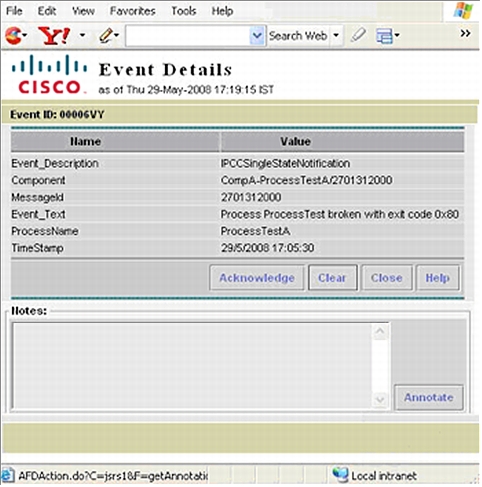Open the Favorites menu
Viewport: 482px width, 487px height.
tap(133, 11)
